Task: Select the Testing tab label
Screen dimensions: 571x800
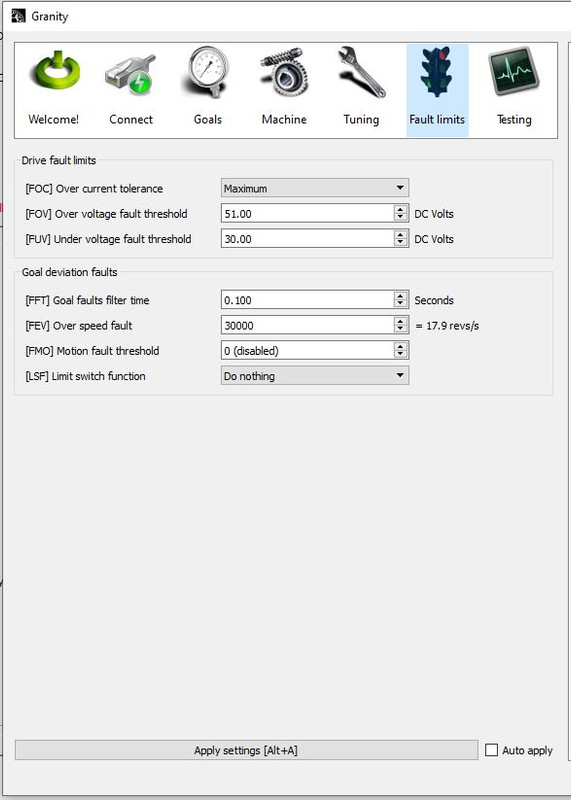Action: tap(514, 119)
